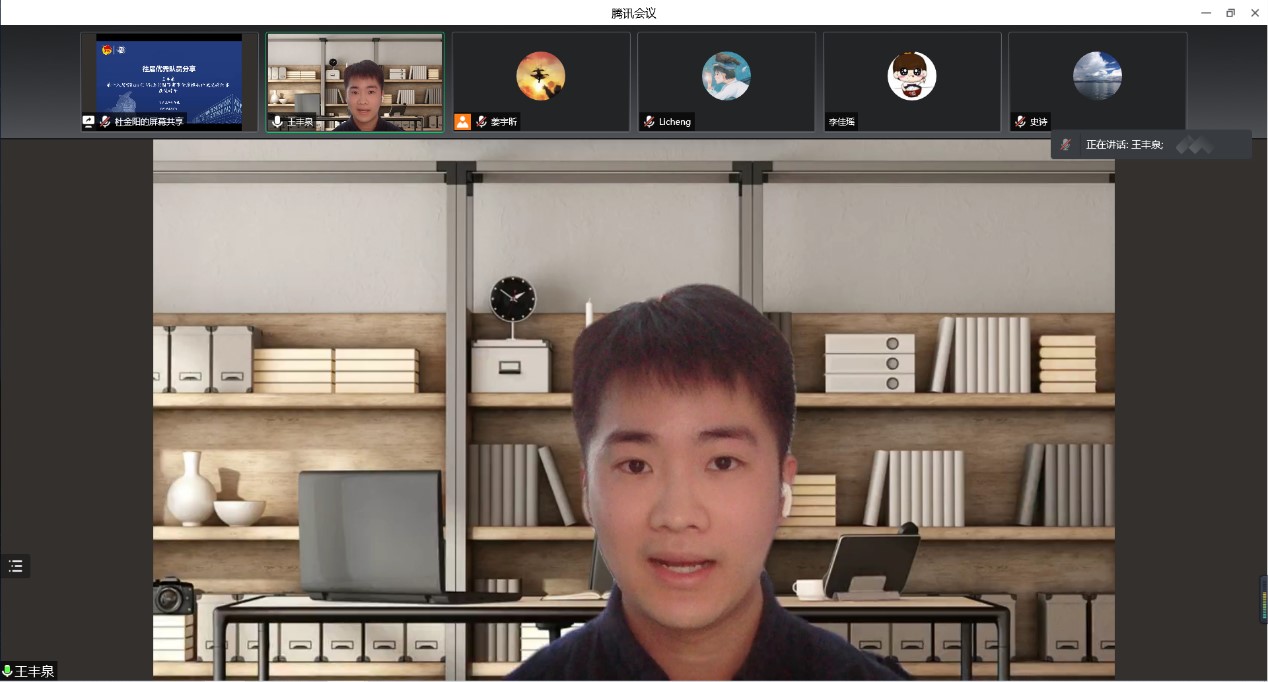Click the mic icon in the speaking indicator

1066,145
